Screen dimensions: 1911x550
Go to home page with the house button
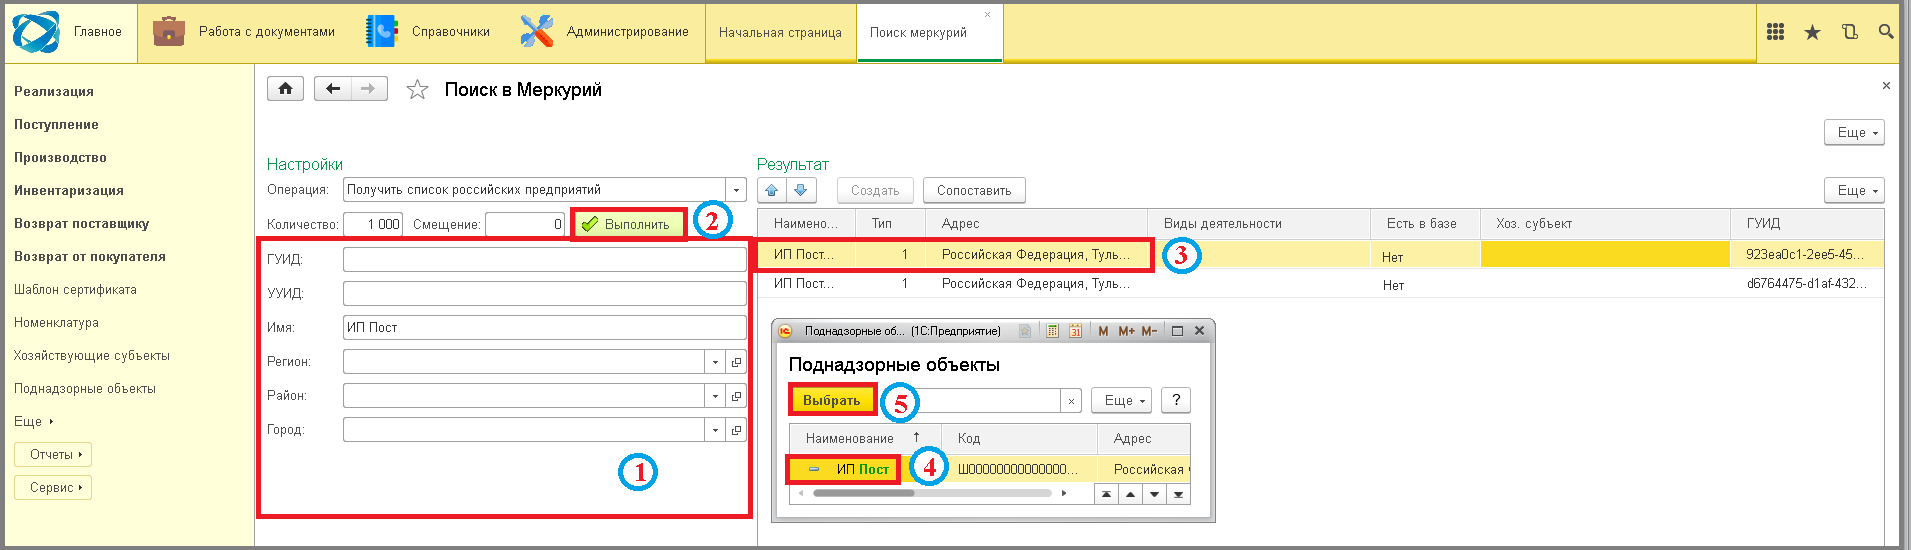(286, 89)
